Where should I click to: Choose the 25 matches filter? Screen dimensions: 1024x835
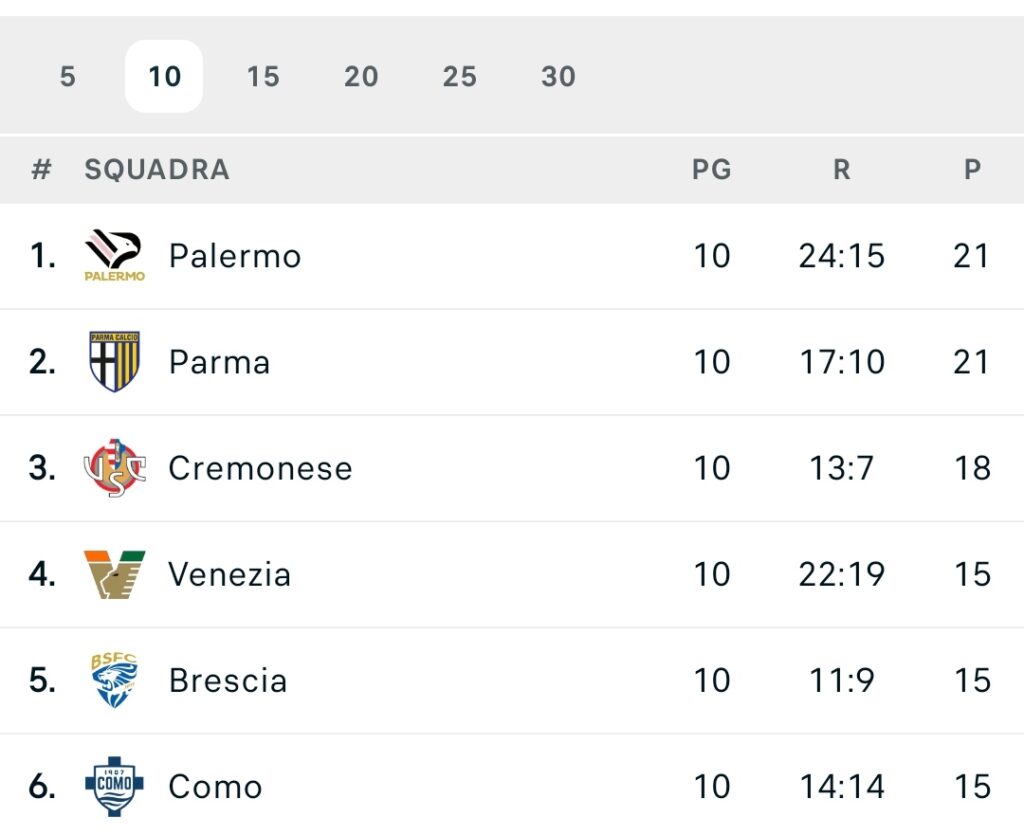(460, 76)
